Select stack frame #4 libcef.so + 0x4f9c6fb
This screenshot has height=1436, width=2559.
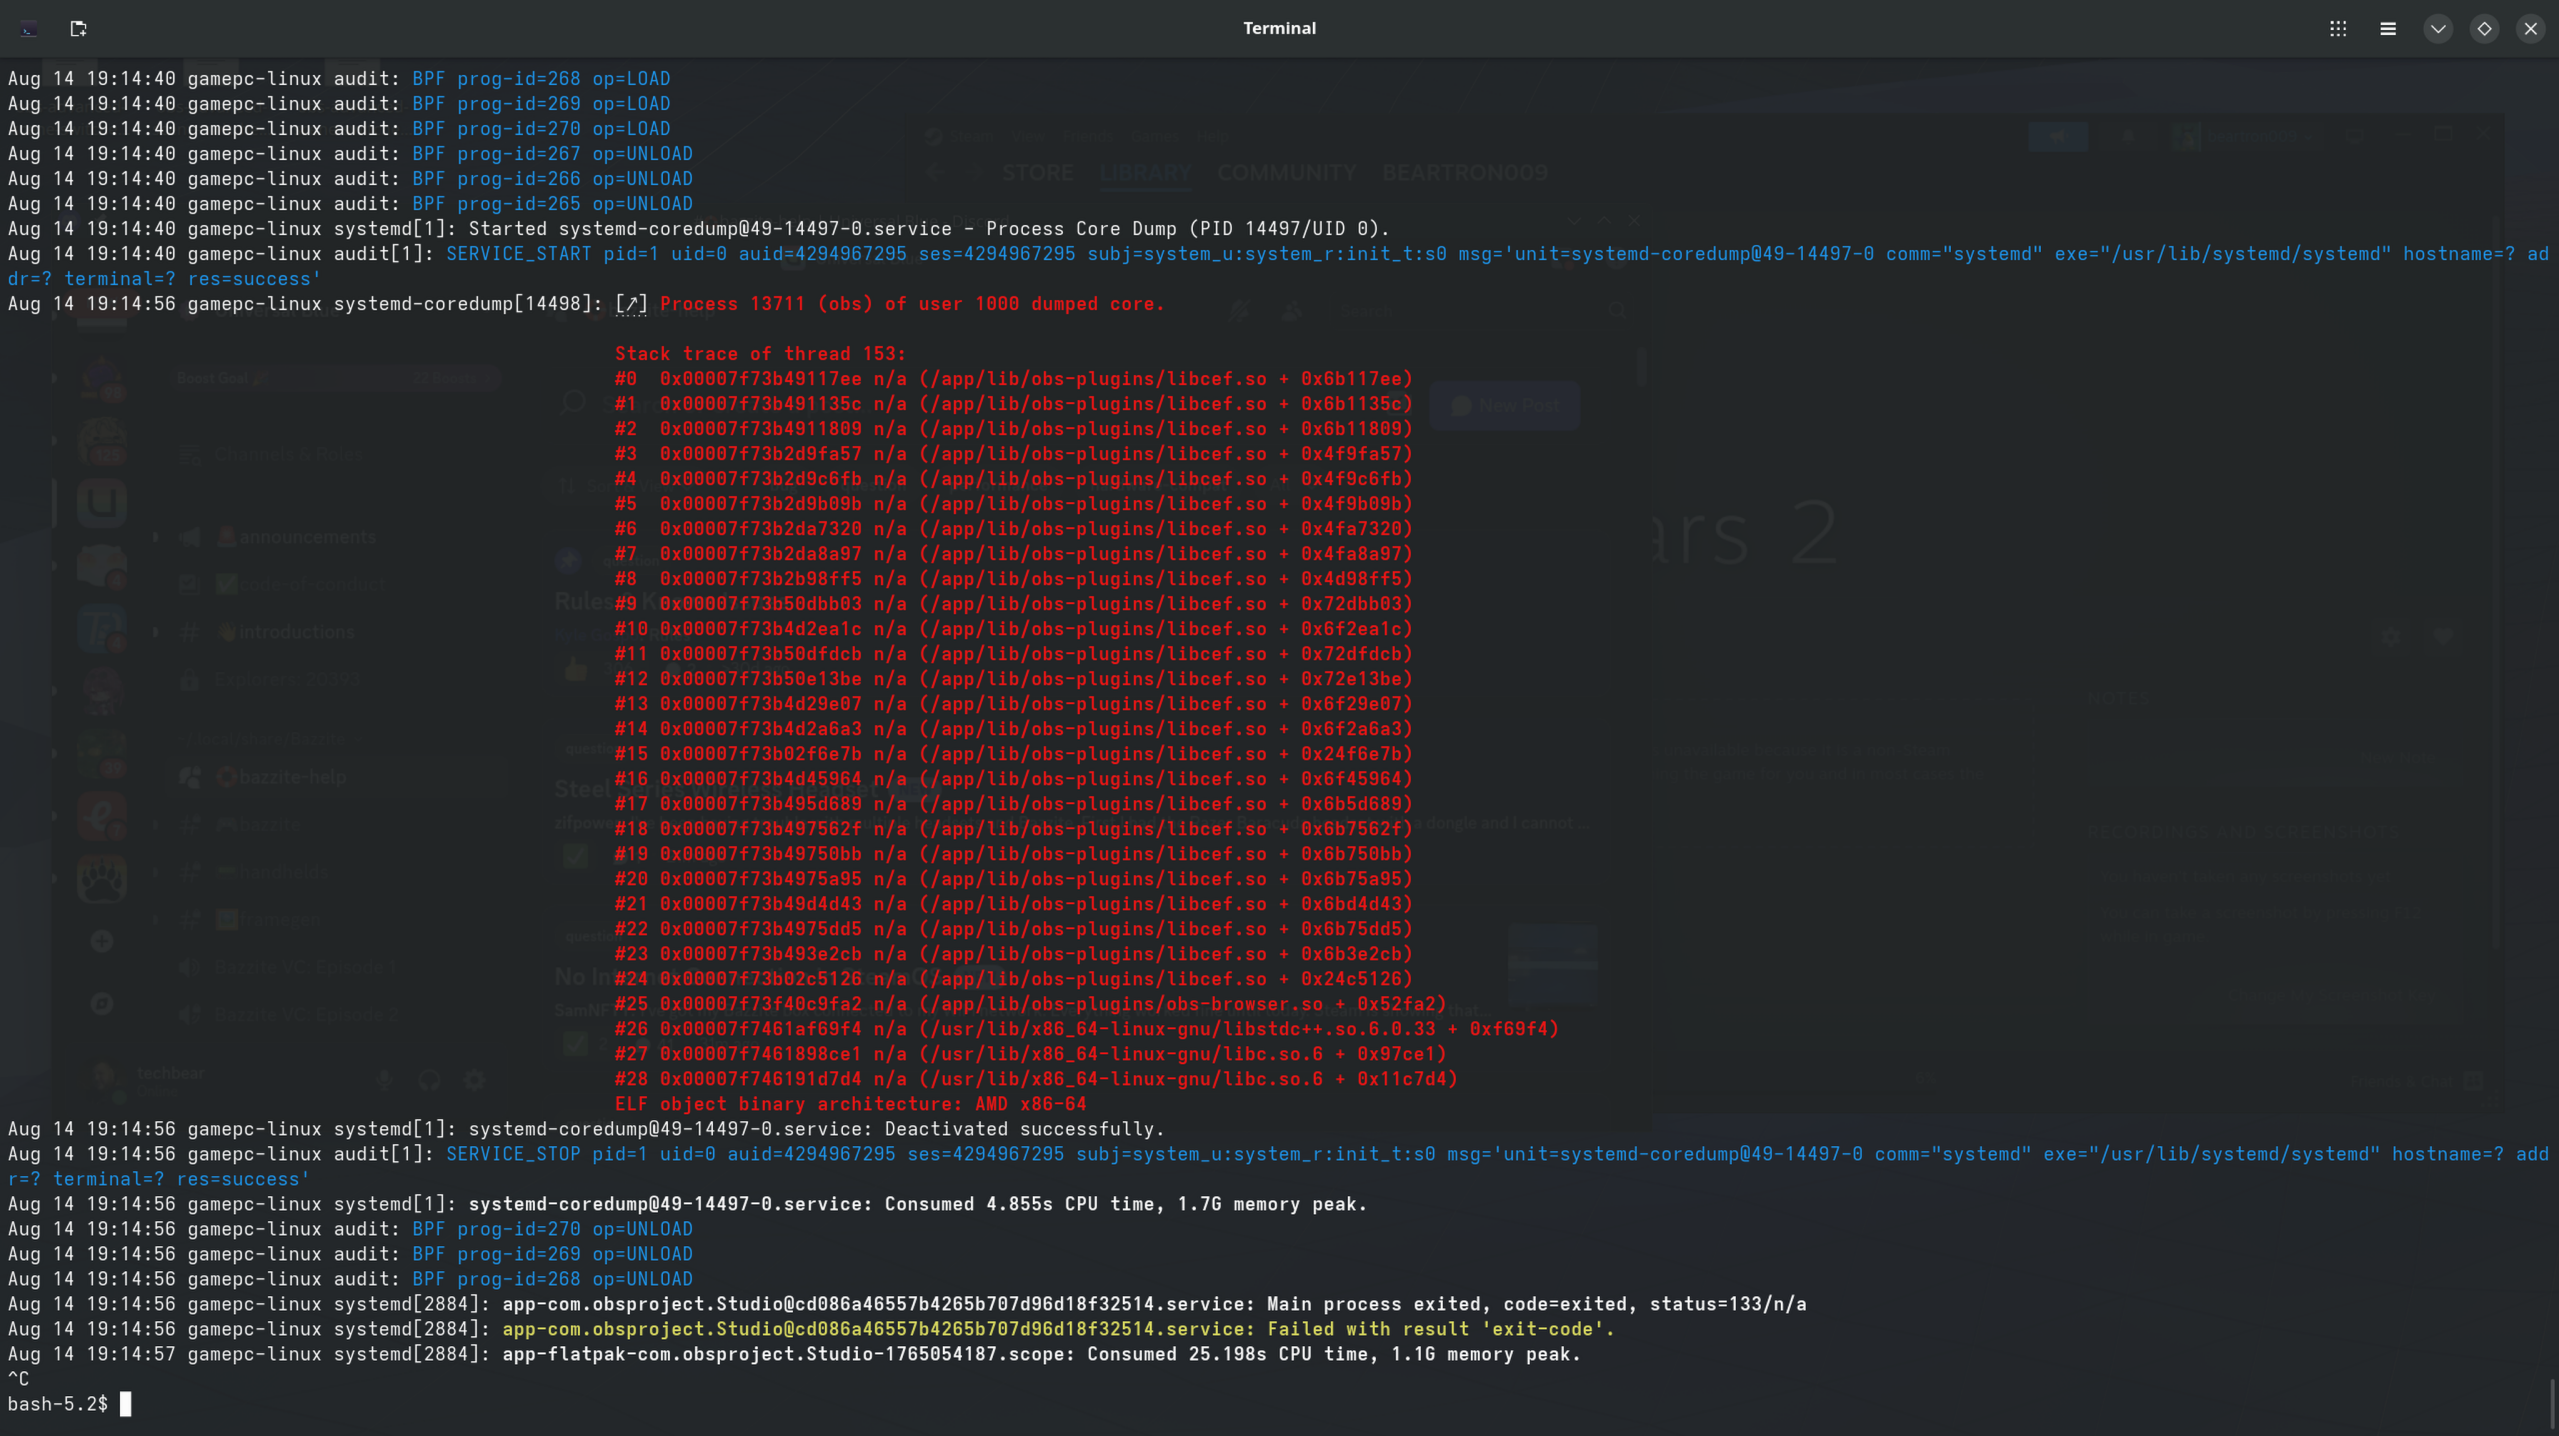[x=1013, y=479]
